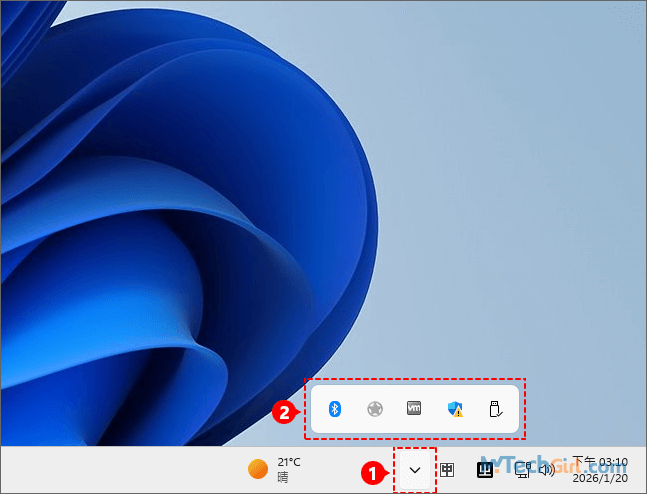The width and height of the screenshot is (647, 494).
Task: Collapse the hidden icons chevron in the taskbar
Action: (x=415, y=470)
